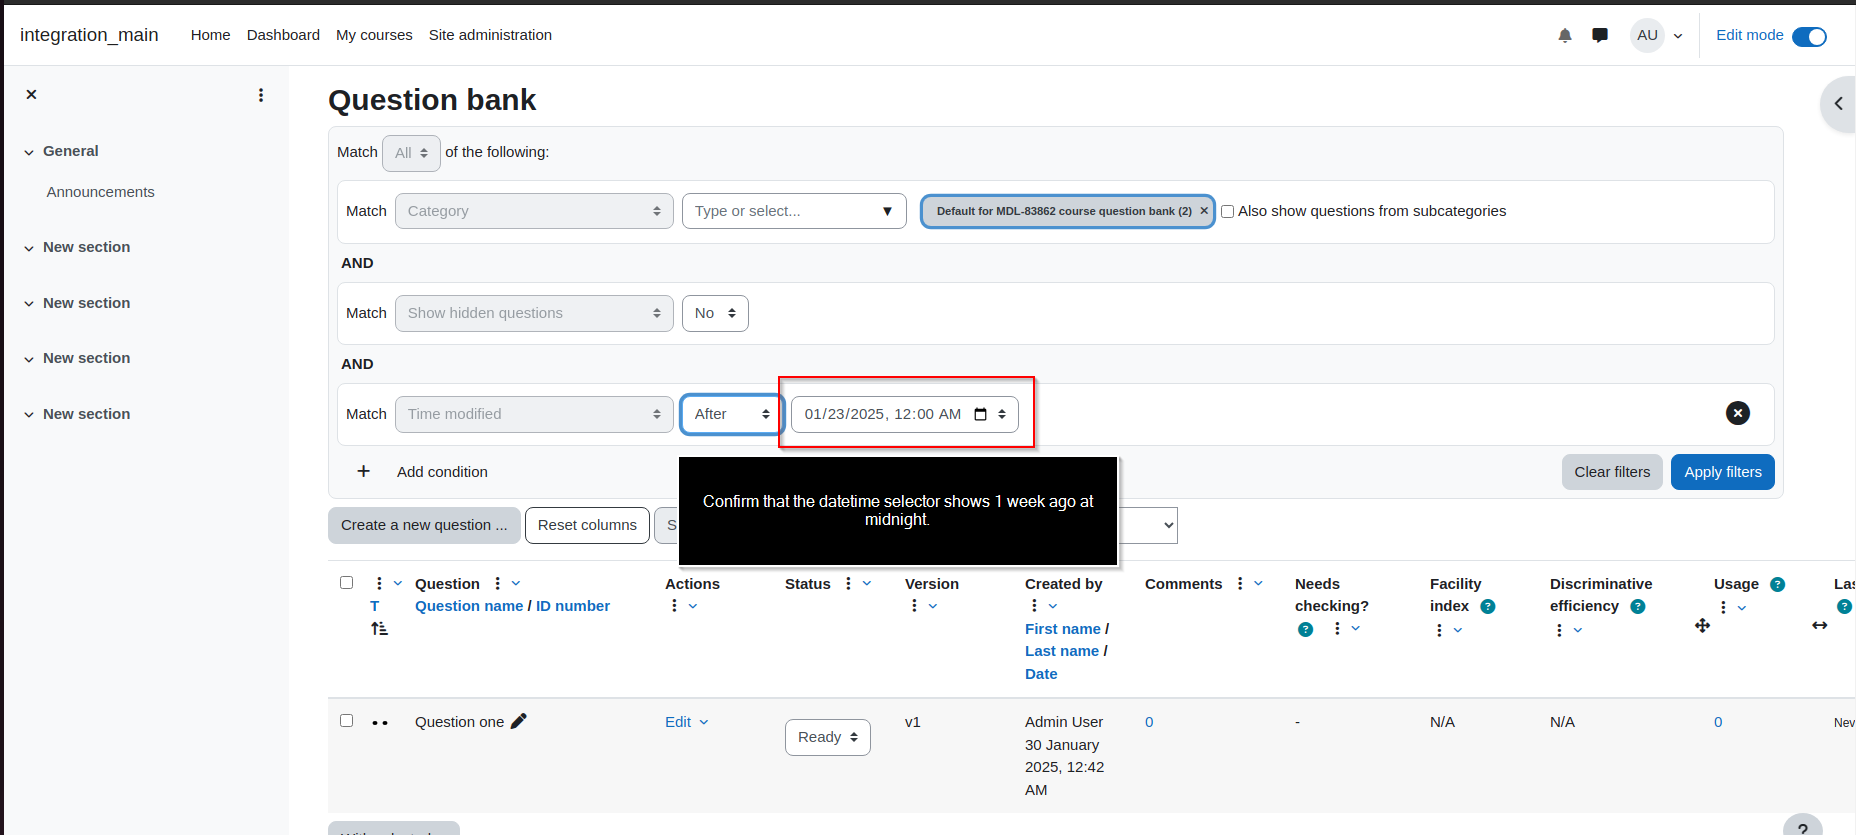Change the hidden questions No dropdown

[715, 313]
